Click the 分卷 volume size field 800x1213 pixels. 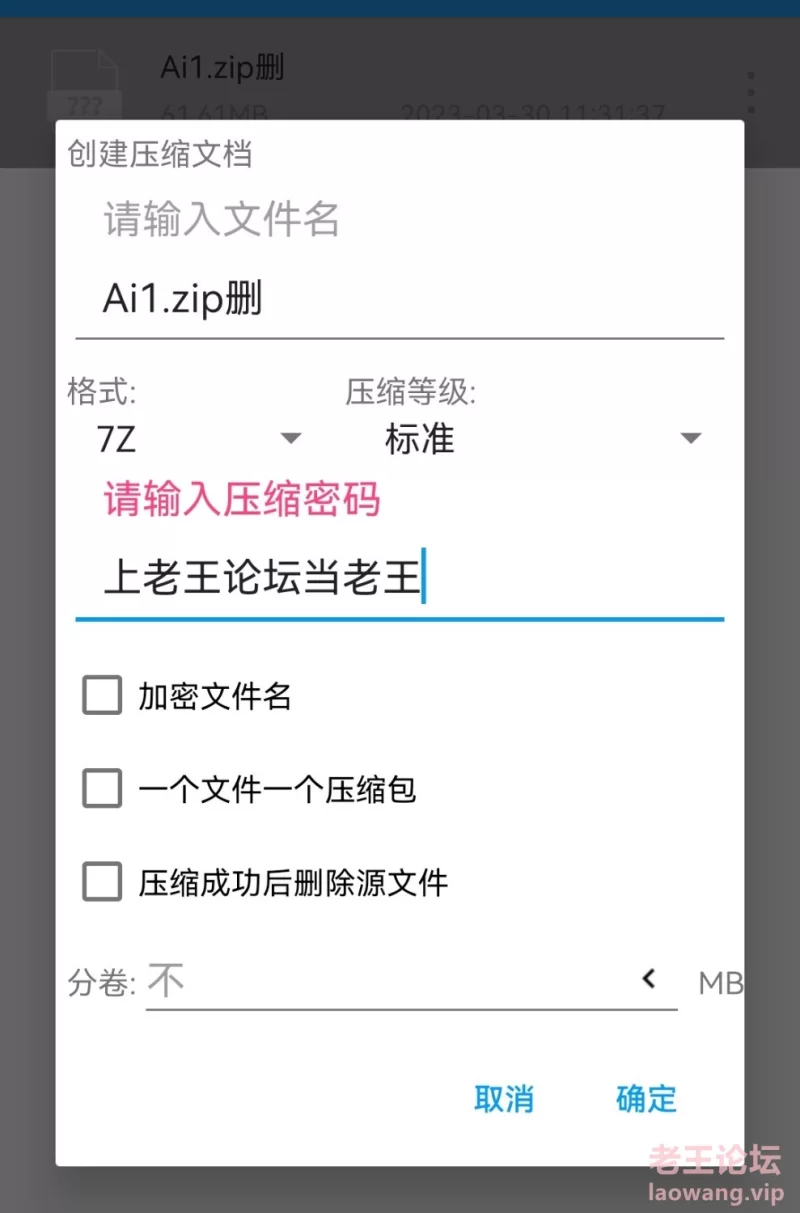(x=412, y=982)
